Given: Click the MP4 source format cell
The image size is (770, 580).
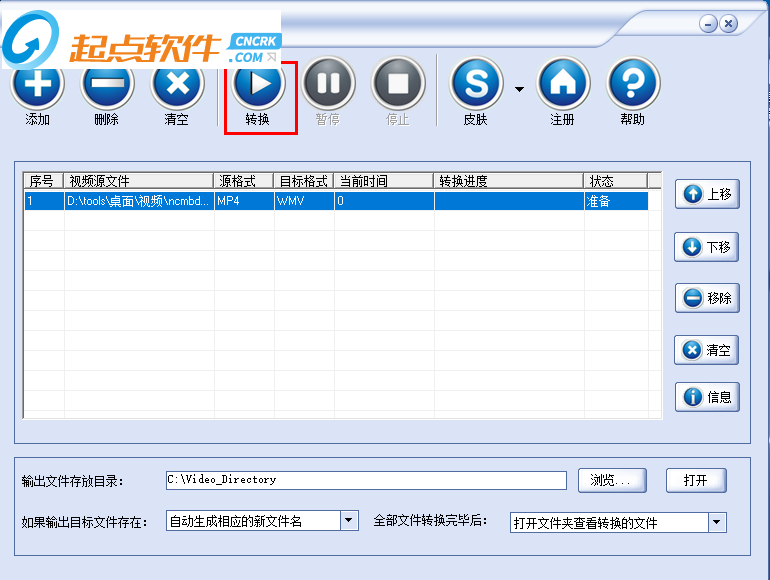Looking at the screenshot, I should point(244,201).
